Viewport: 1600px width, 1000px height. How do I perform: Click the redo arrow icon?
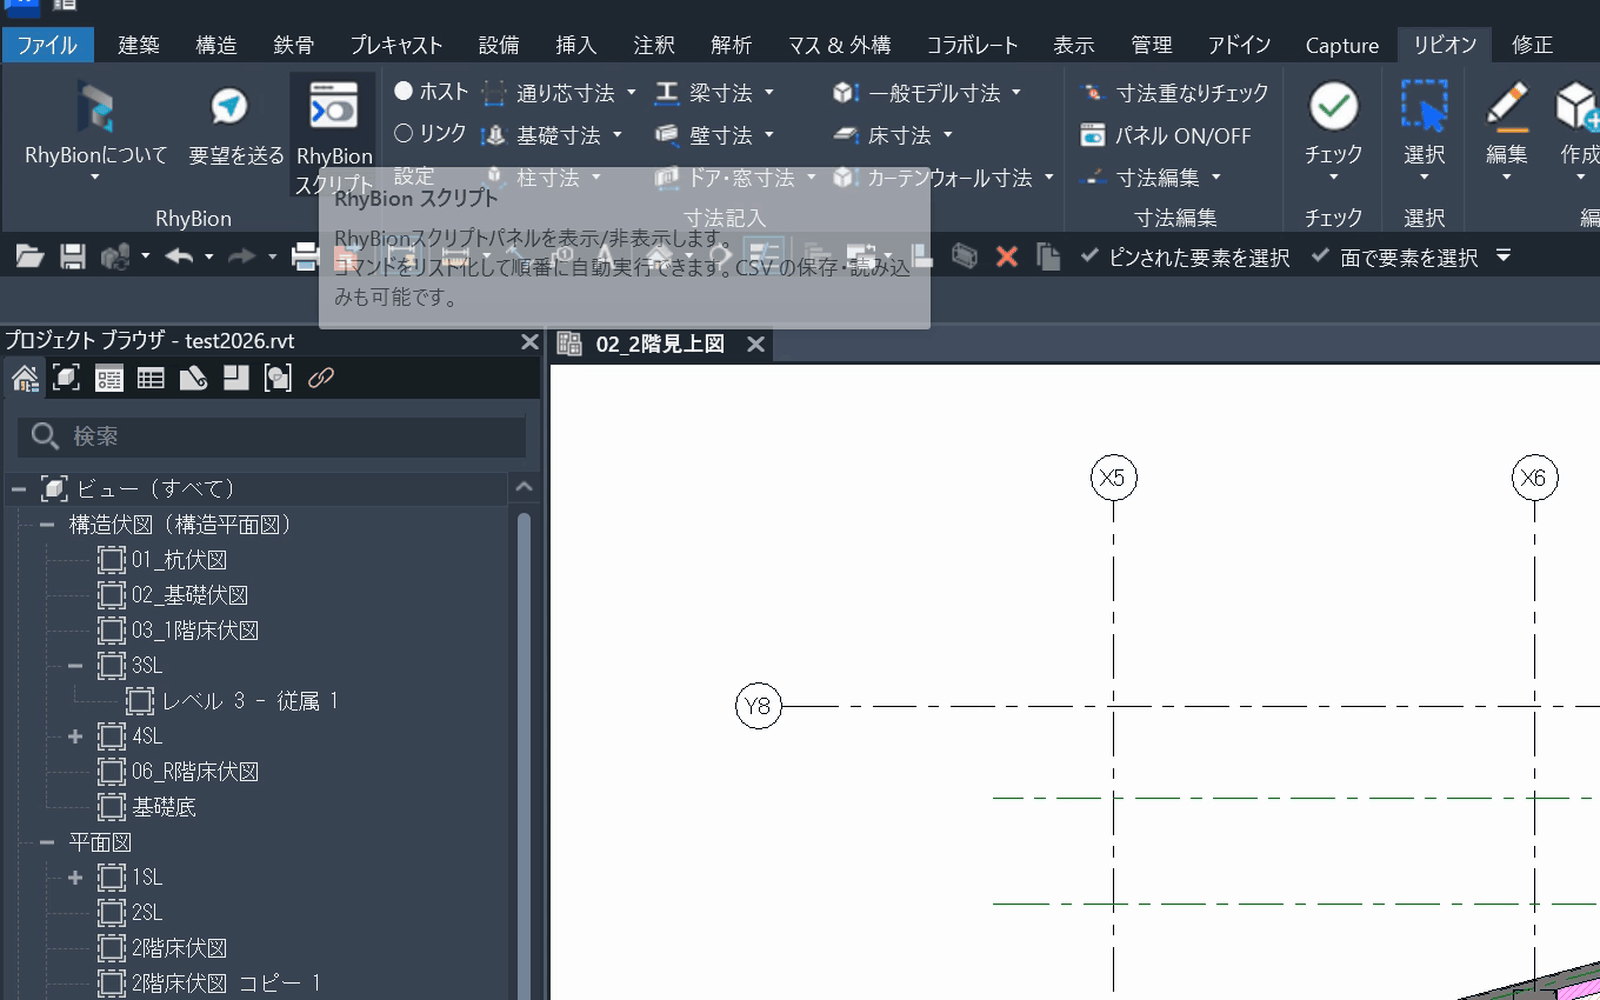click(x=242, y=257)
